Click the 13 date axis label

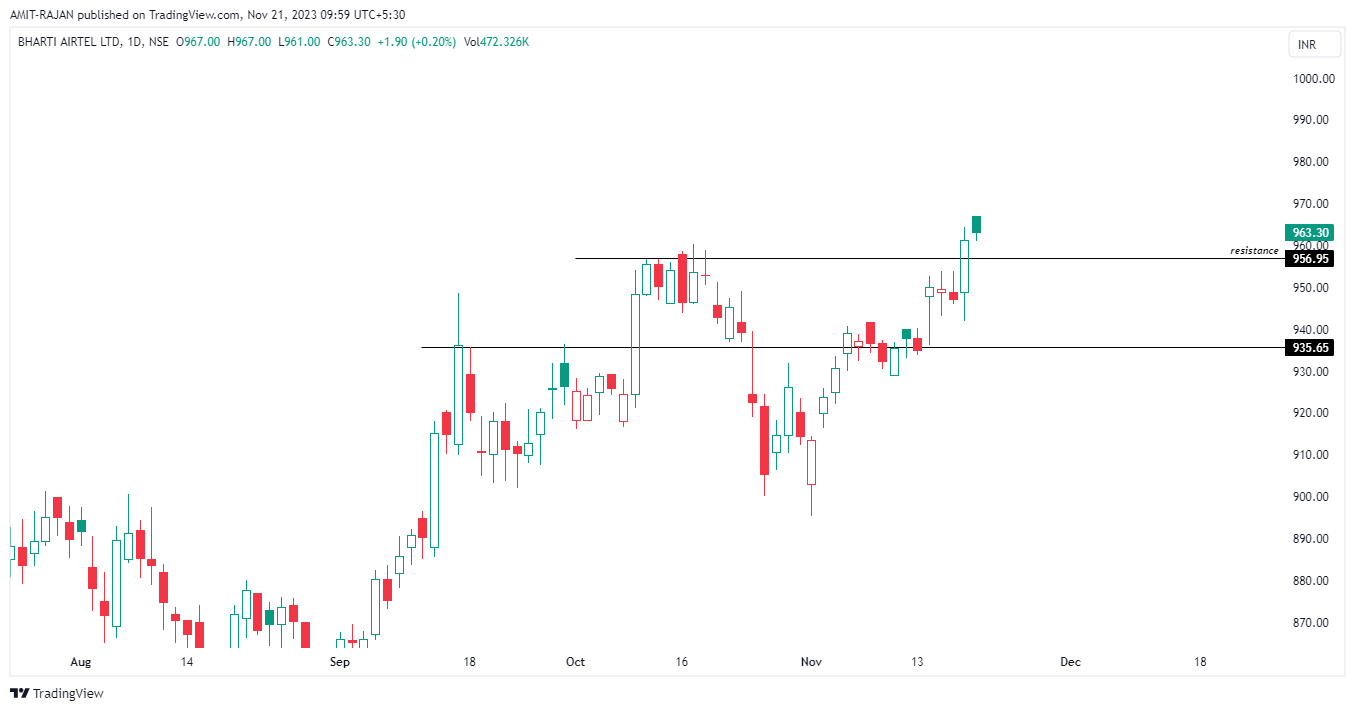click(x=917, y=662)
